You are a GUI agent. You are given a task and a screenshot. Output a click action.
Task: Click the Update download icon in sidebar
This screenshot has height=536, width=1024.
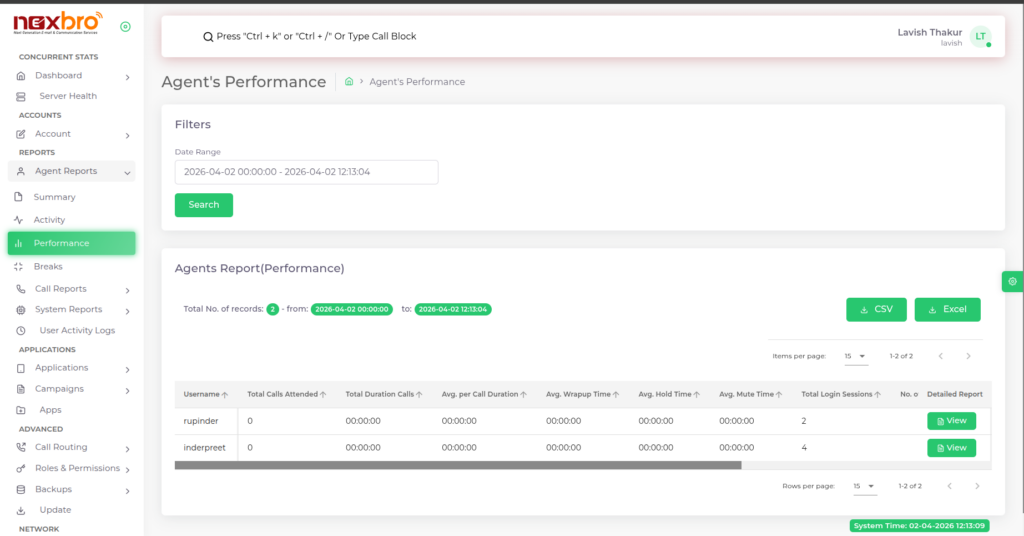tap(20, 510)
